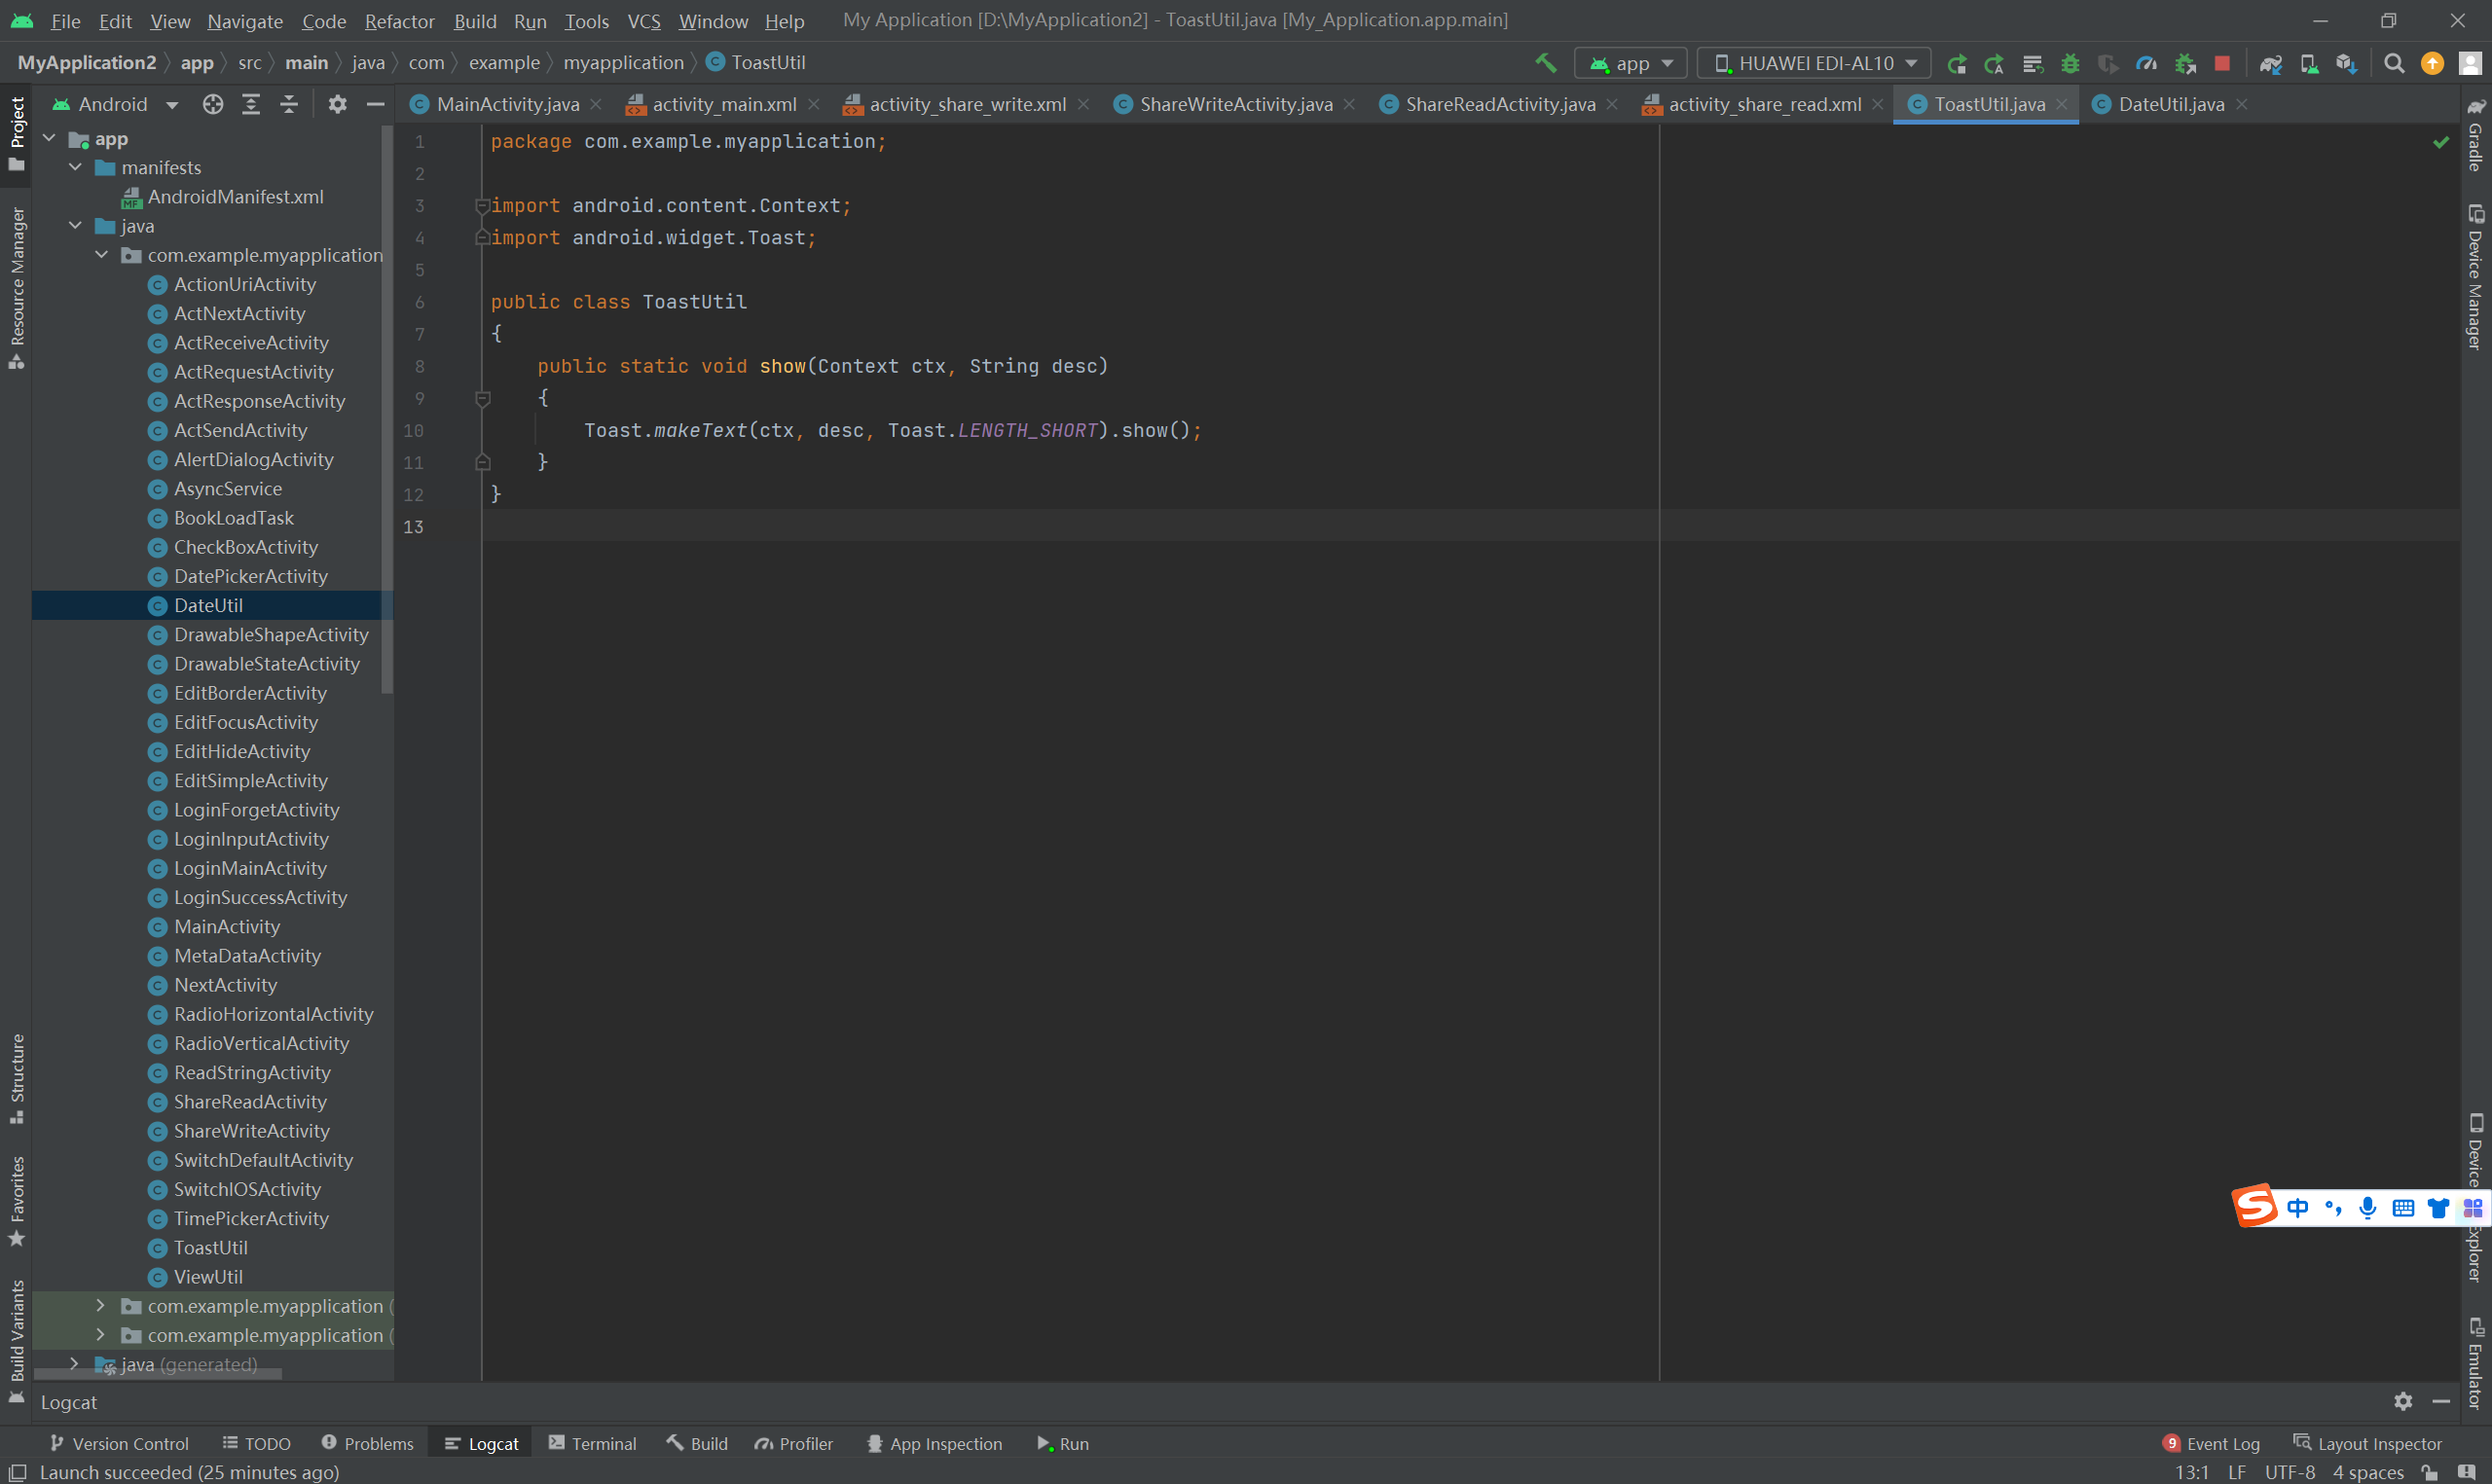Click the Make Project hammer icon
This screenshot has width=2492, height=1484.
pyautogui.click(x=1546, y=63)
